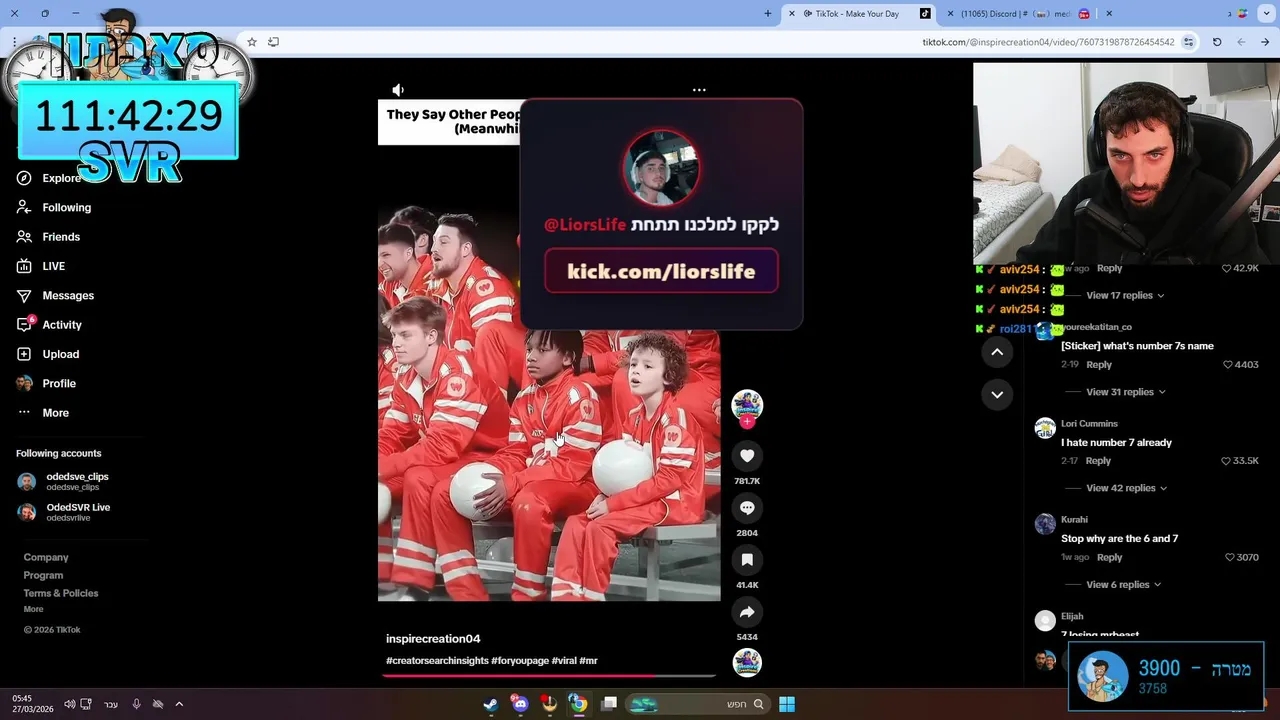Share the video with arrow icon
This screenshot has height=720, width=1280.
(747, 612)
